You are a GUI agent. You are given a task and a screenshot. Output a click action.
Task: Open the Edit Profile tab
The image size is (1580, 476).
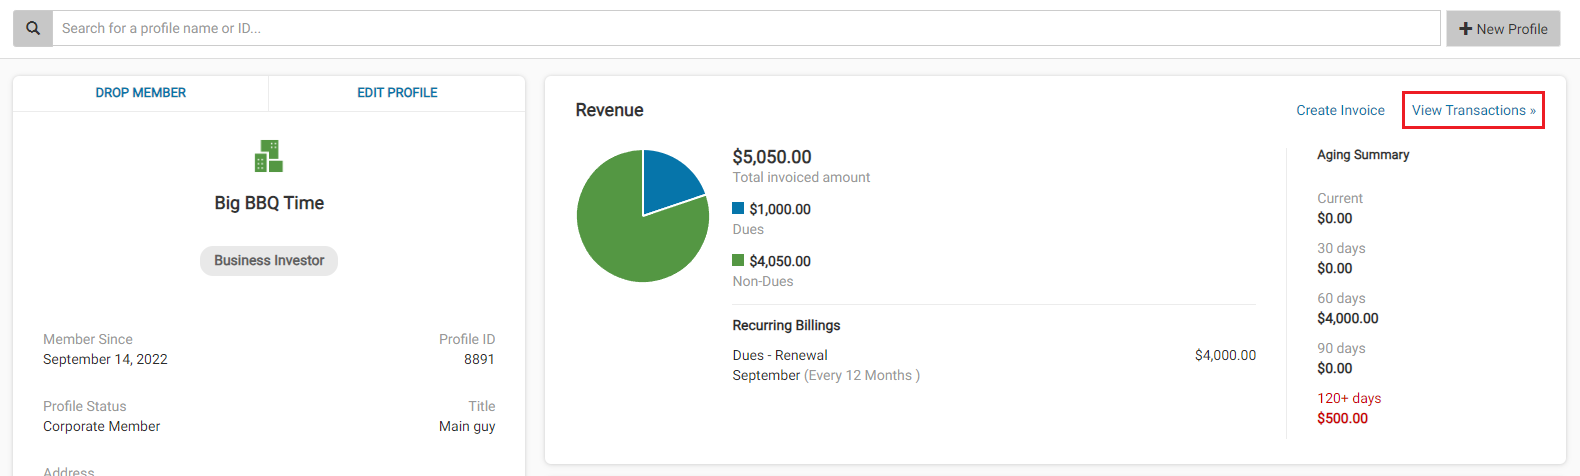tap(397, 93)
